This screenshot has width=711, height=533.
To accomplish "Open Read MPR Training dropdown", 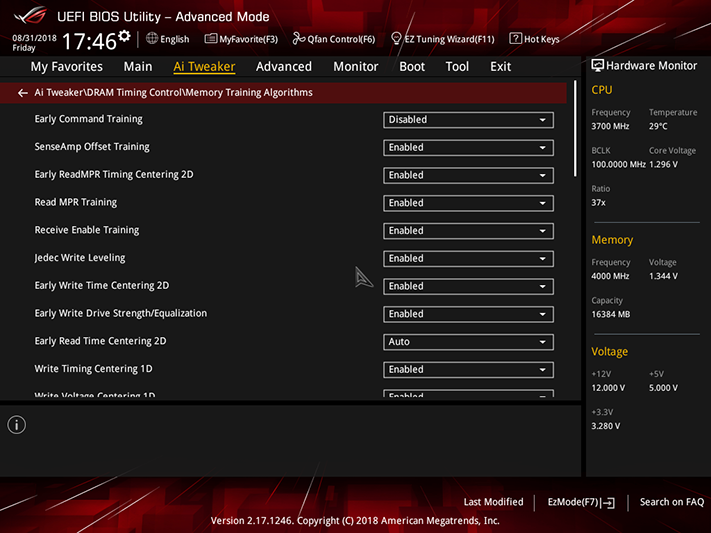I will pyautogui.click(x=468, y=203).
